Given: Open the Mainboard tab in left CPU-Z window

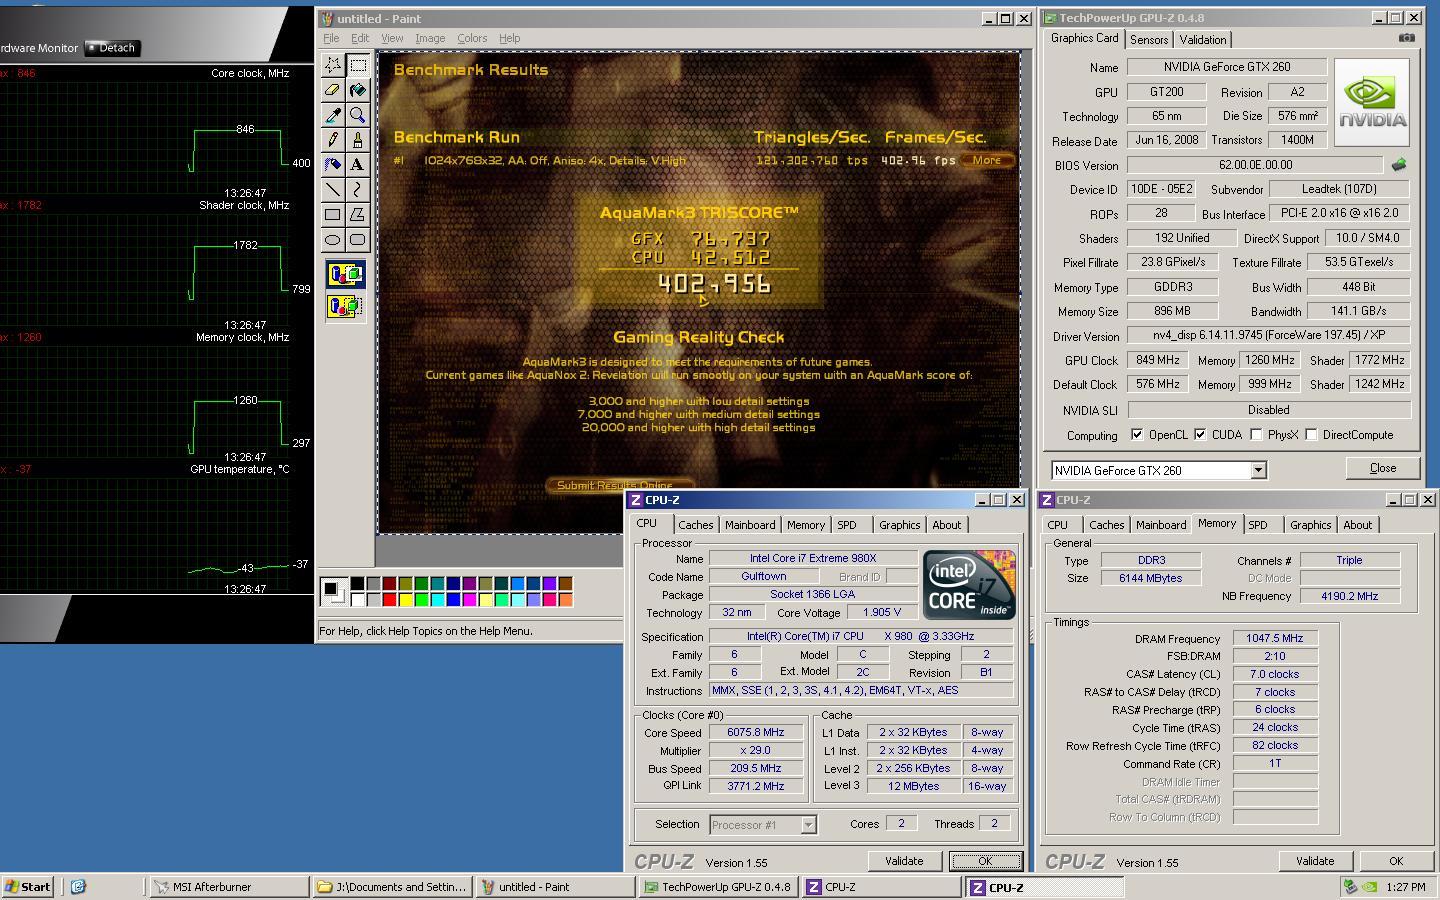Looking at the screenshot, I should click(750, 525).
